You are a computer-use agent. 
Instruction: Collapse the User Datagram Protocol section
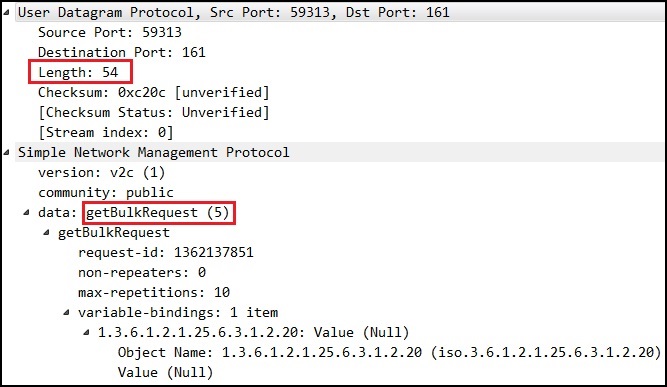click(x=6, y=12)
